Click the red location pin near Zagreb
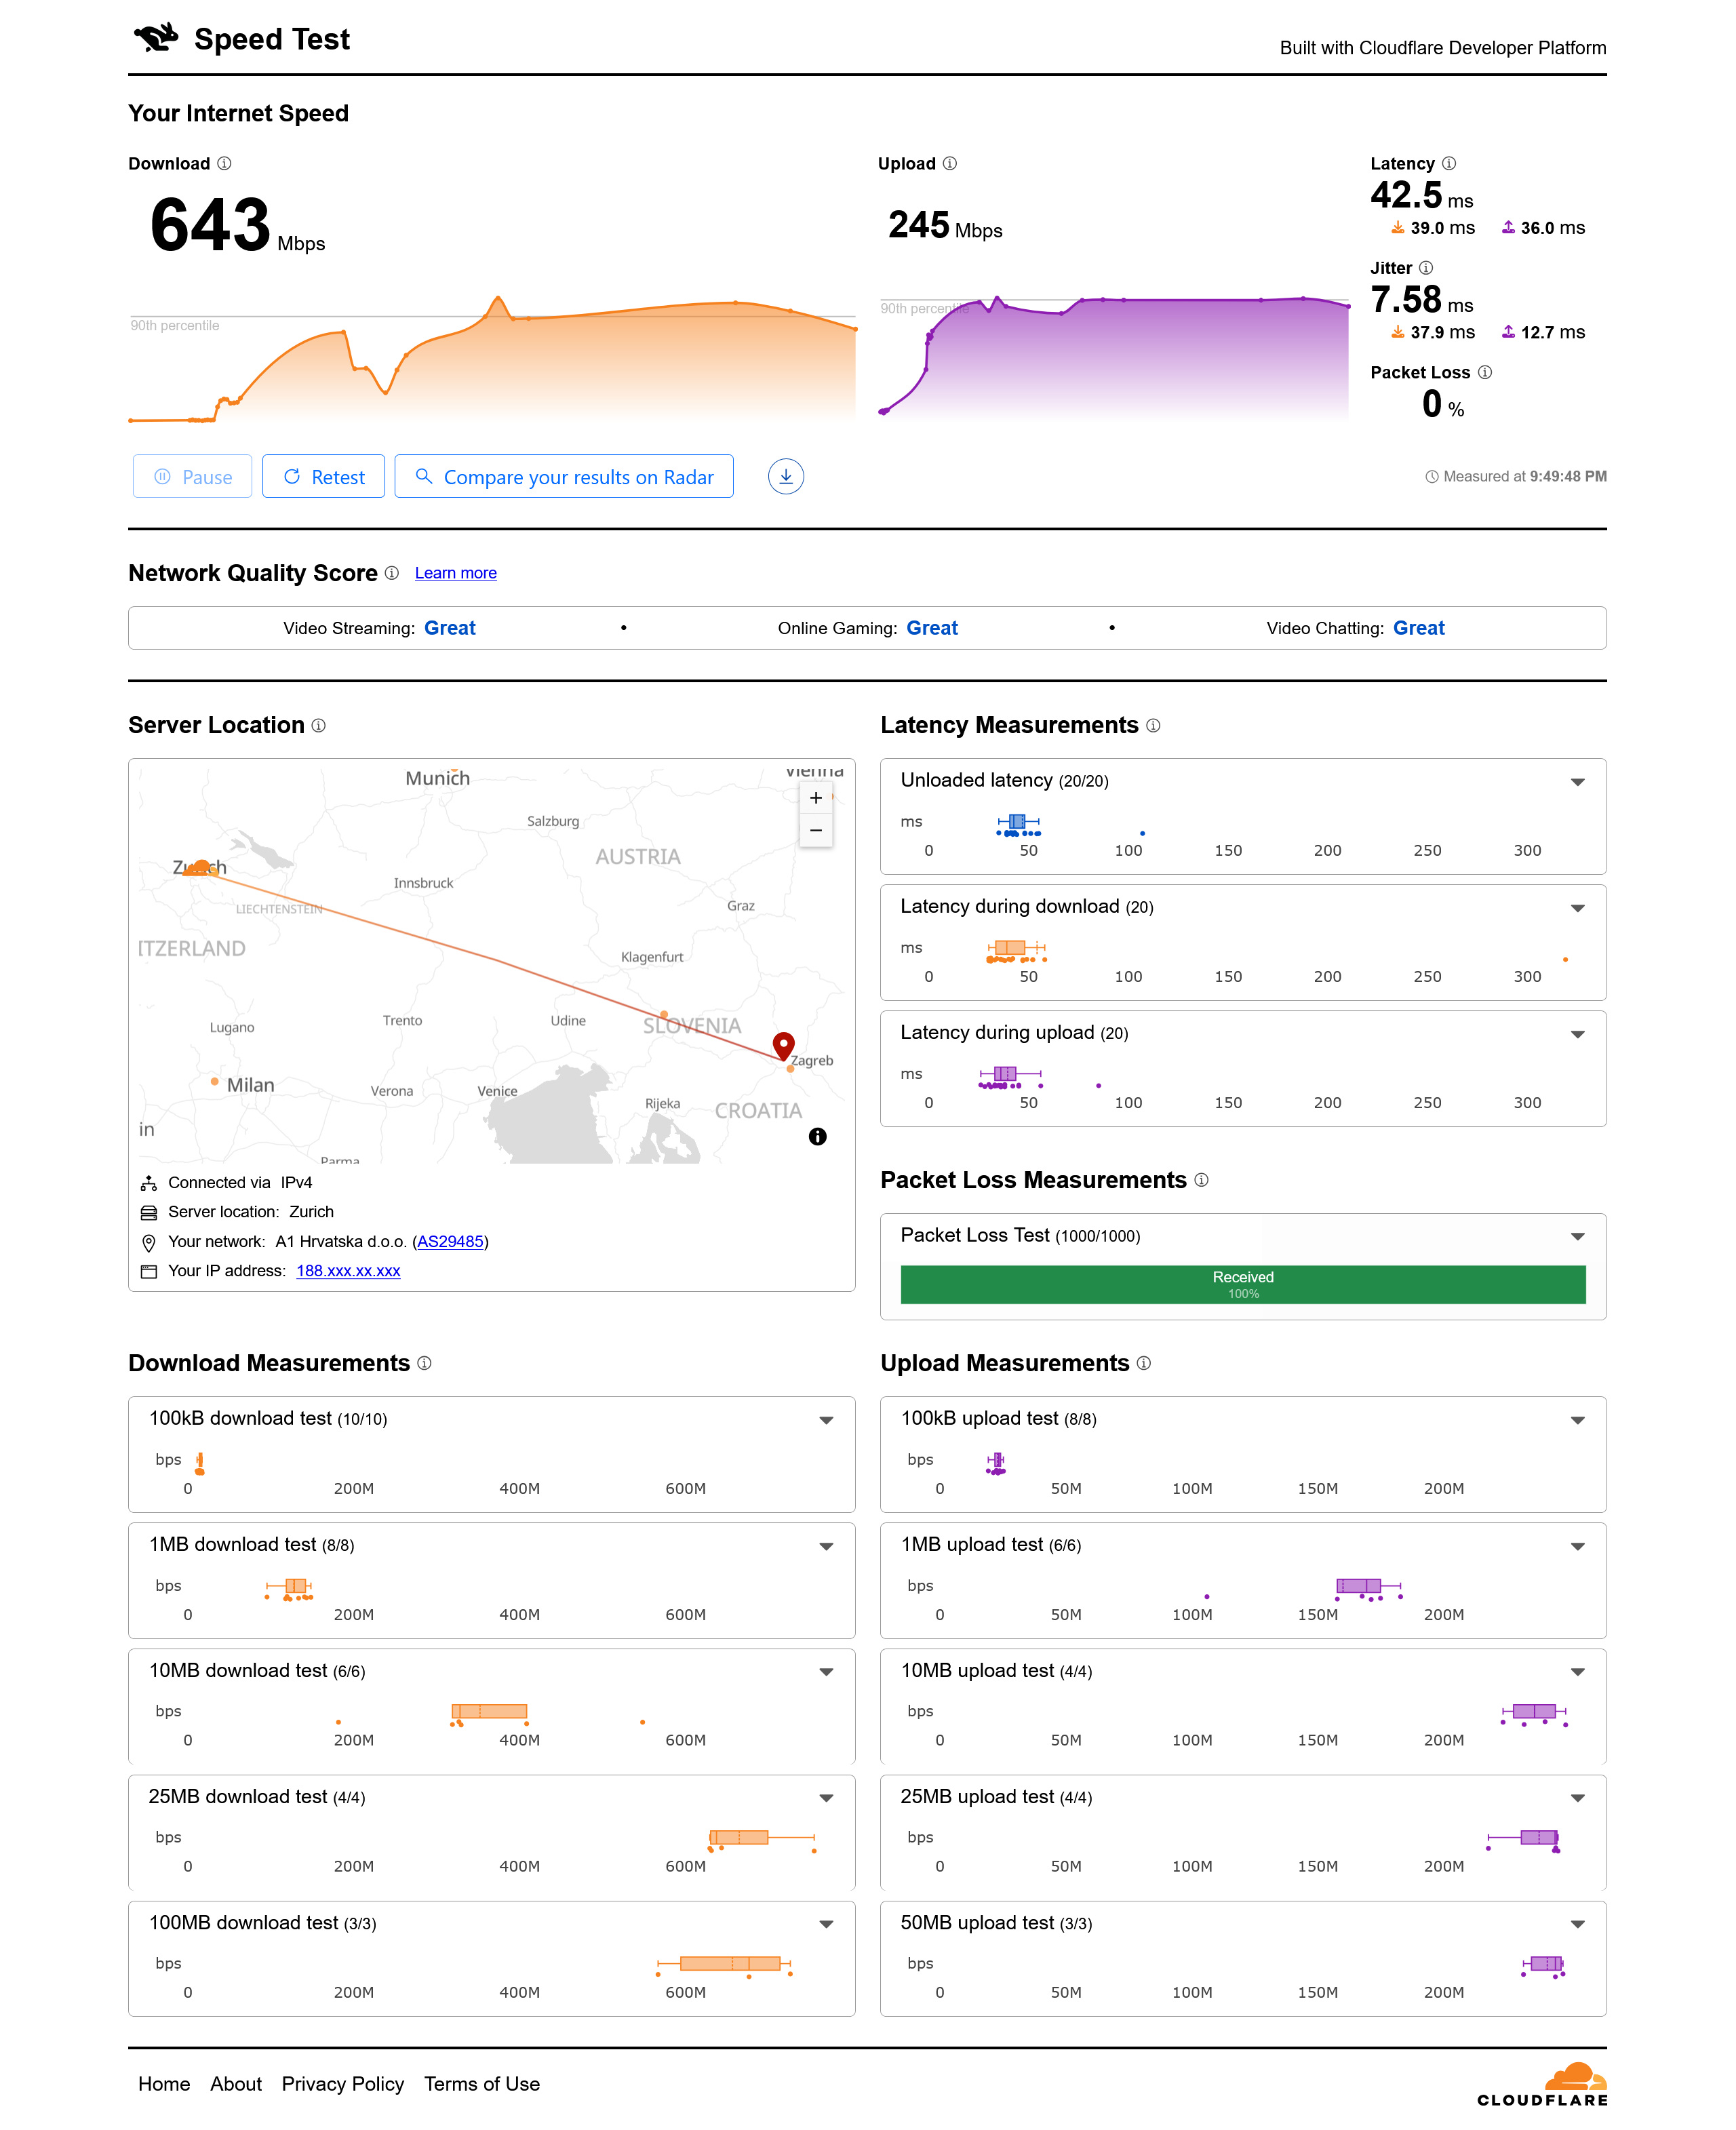The image size is (1736, 2130). pyautogui.click(x=784, y=1046)
